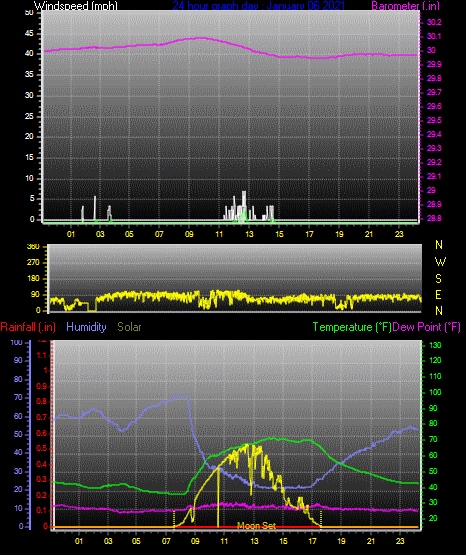Click the 'W' wind direction label
This screenshot has width=466, height=555.
point(440,262)
